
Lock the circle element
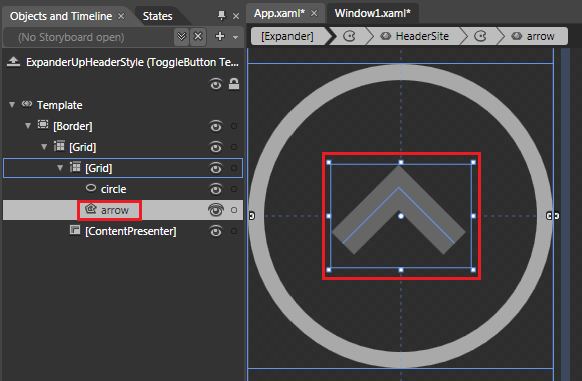(234, 189)
